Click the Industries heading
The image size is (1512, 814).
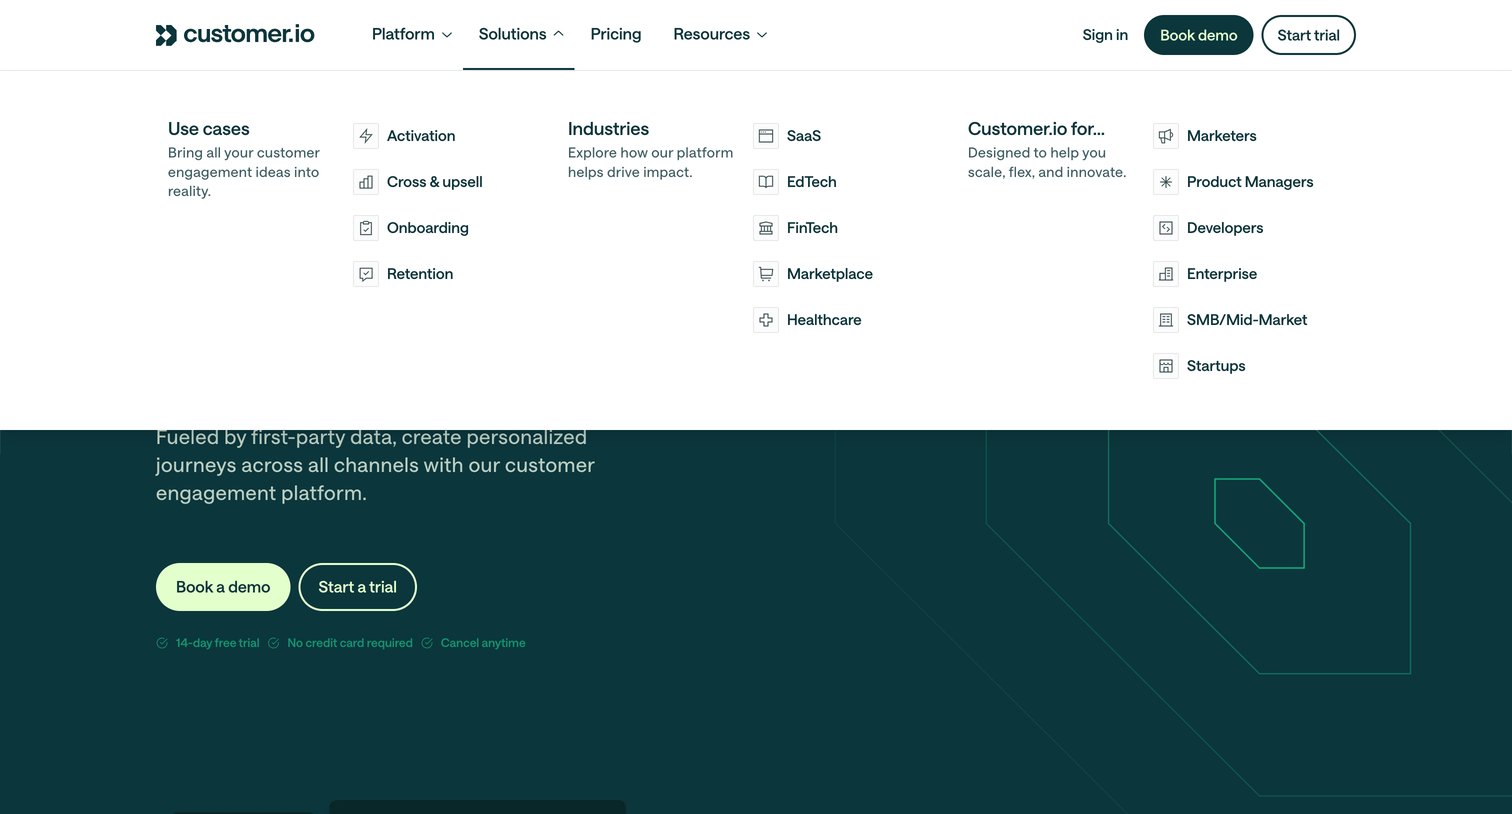point(608,129)
